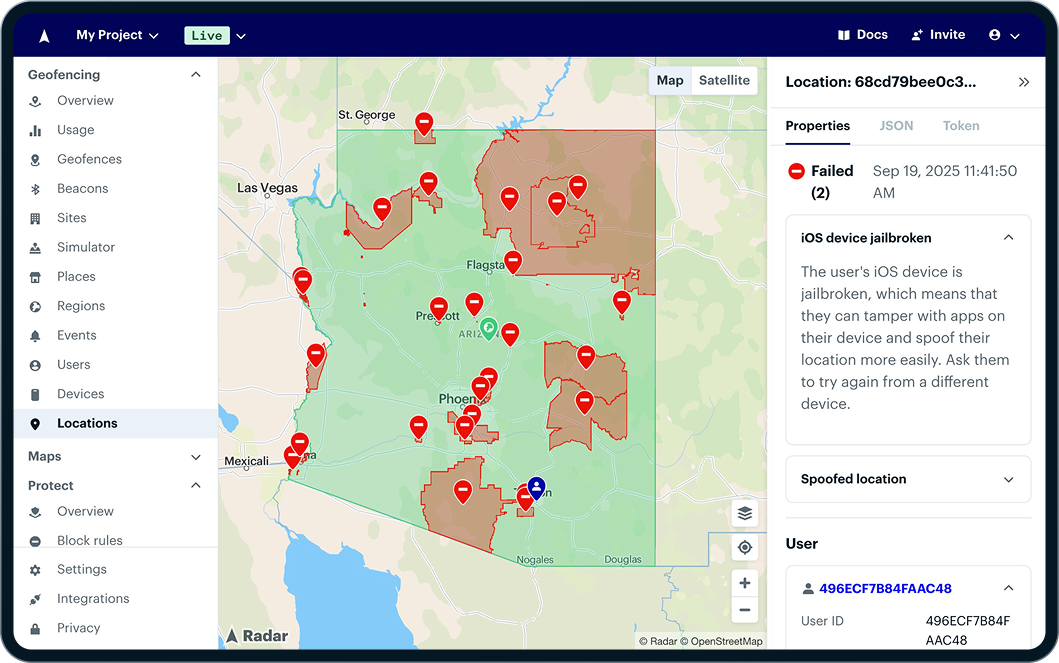Image resolution: width=1059 pixels, height=663 pixels.
Task: Switch to the JSON tab
Action: pos(896,126)
